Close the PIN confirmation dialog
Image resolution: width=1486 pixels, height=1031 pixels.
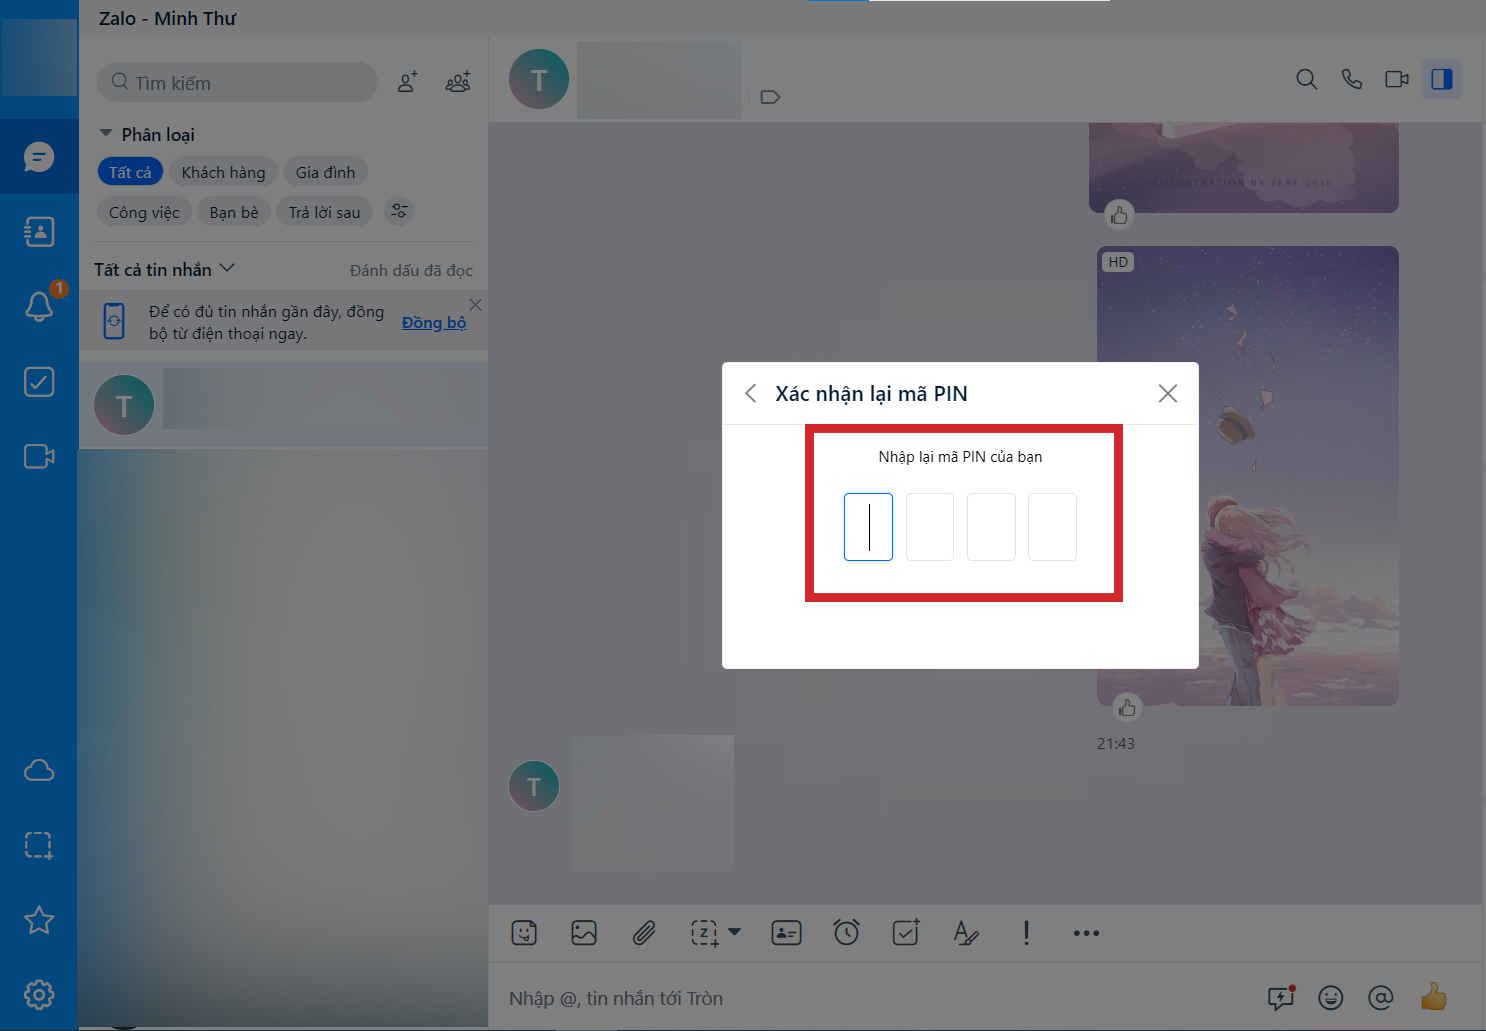click(1167, 394)
